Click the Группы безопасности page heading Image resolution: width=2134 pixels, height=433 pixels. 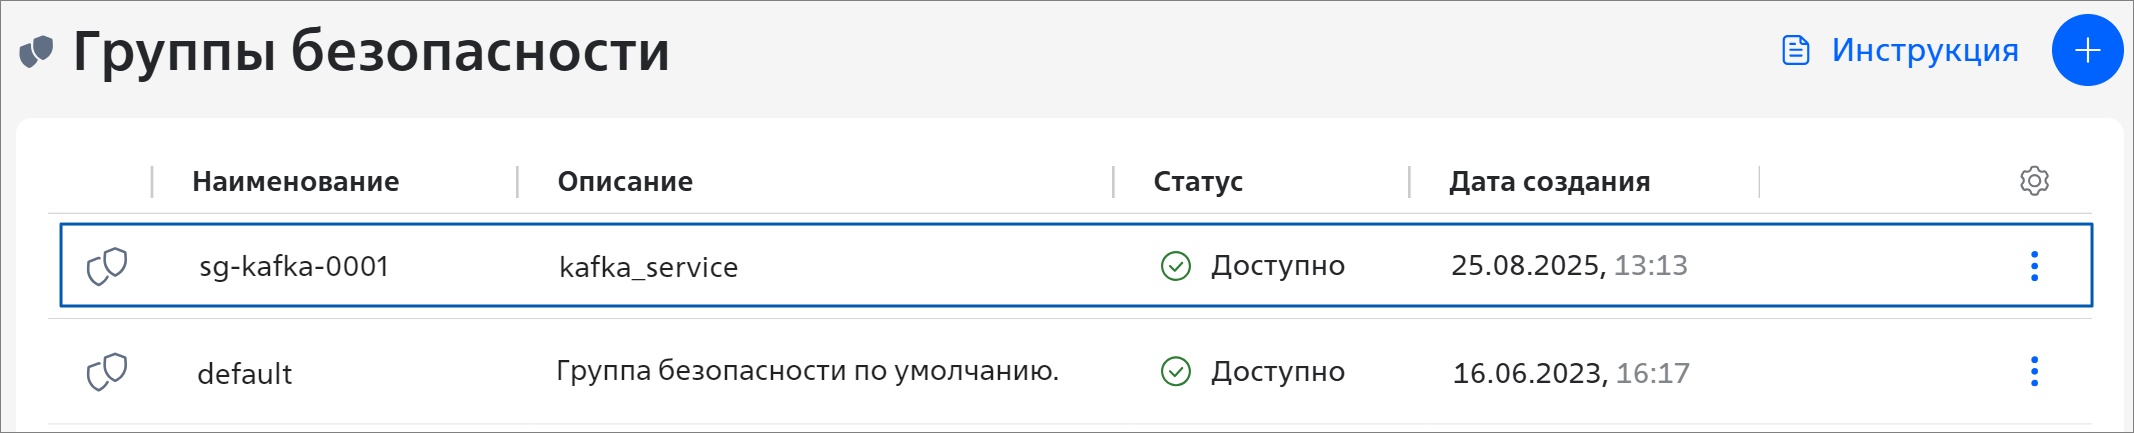[x=371, y=51]
